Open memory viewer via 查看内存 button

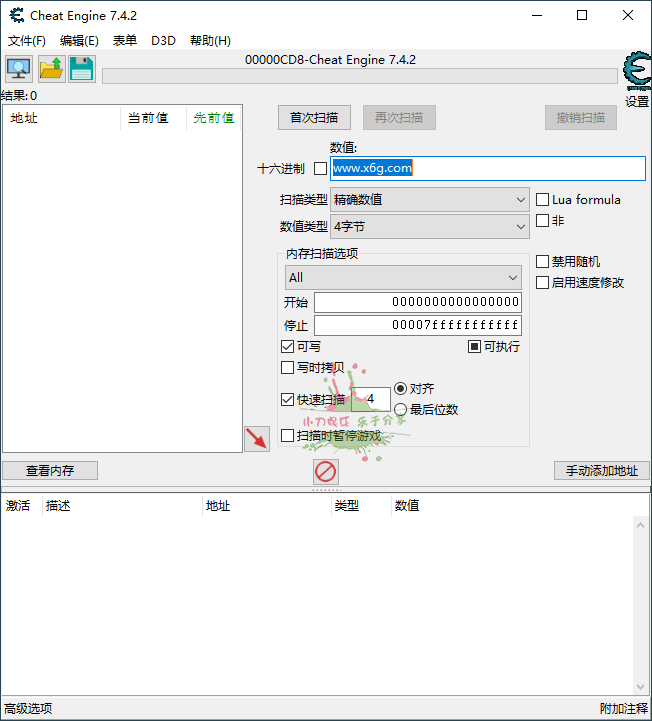(x=50, y=470)
